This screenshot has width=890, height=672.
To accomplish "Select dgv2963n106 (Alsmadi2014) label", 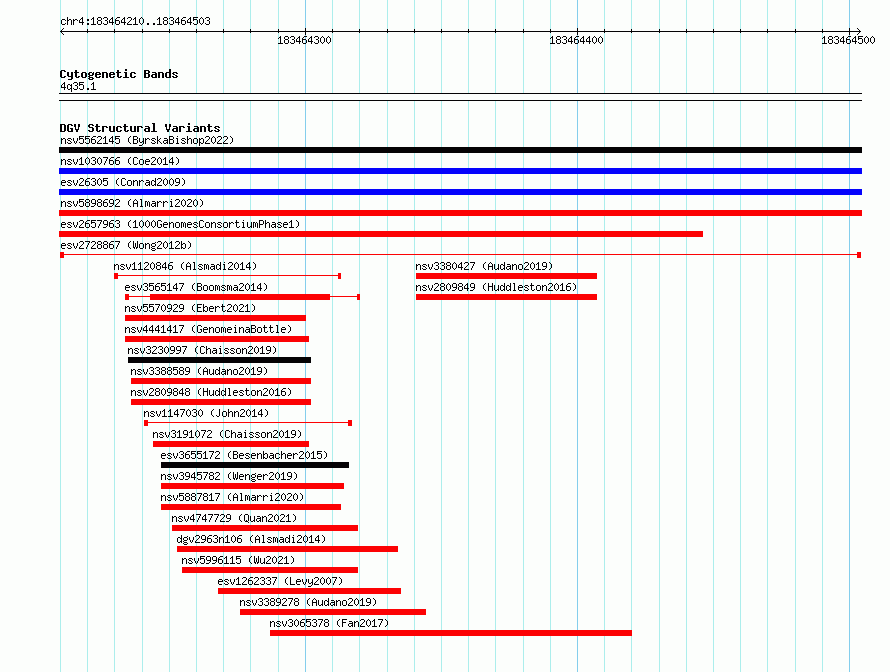I will click(x=251, y=539).
